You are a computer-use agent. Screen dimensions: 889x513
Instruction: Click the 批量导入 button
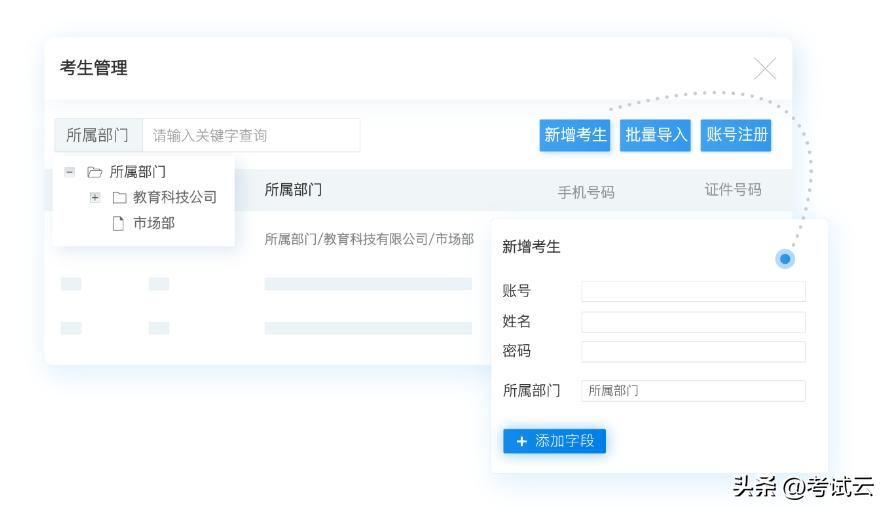click(x=655, y=135)
